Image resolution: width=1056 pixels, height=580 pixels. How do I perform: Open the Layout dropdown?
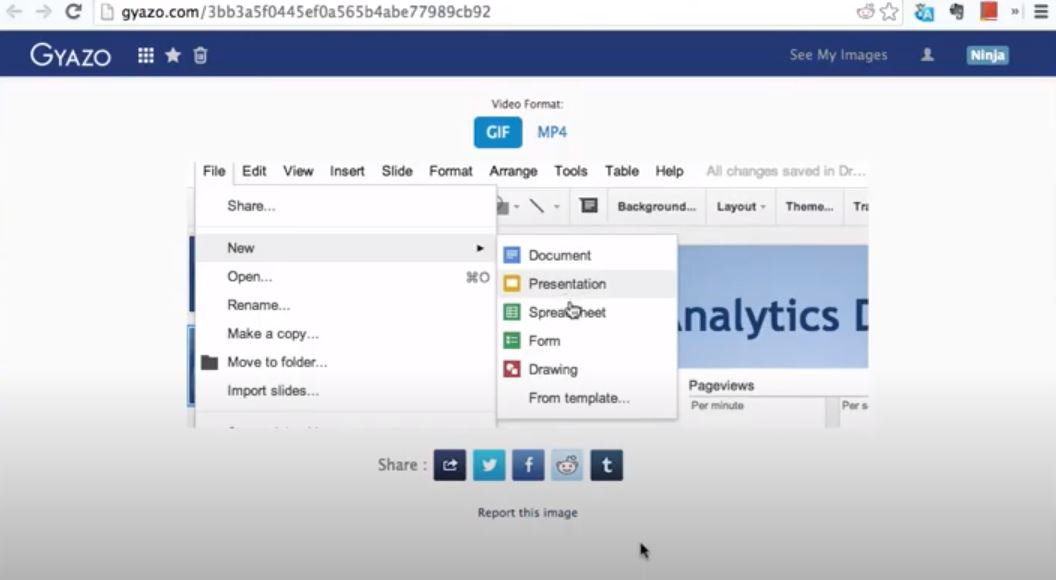[x=741, y=207]
